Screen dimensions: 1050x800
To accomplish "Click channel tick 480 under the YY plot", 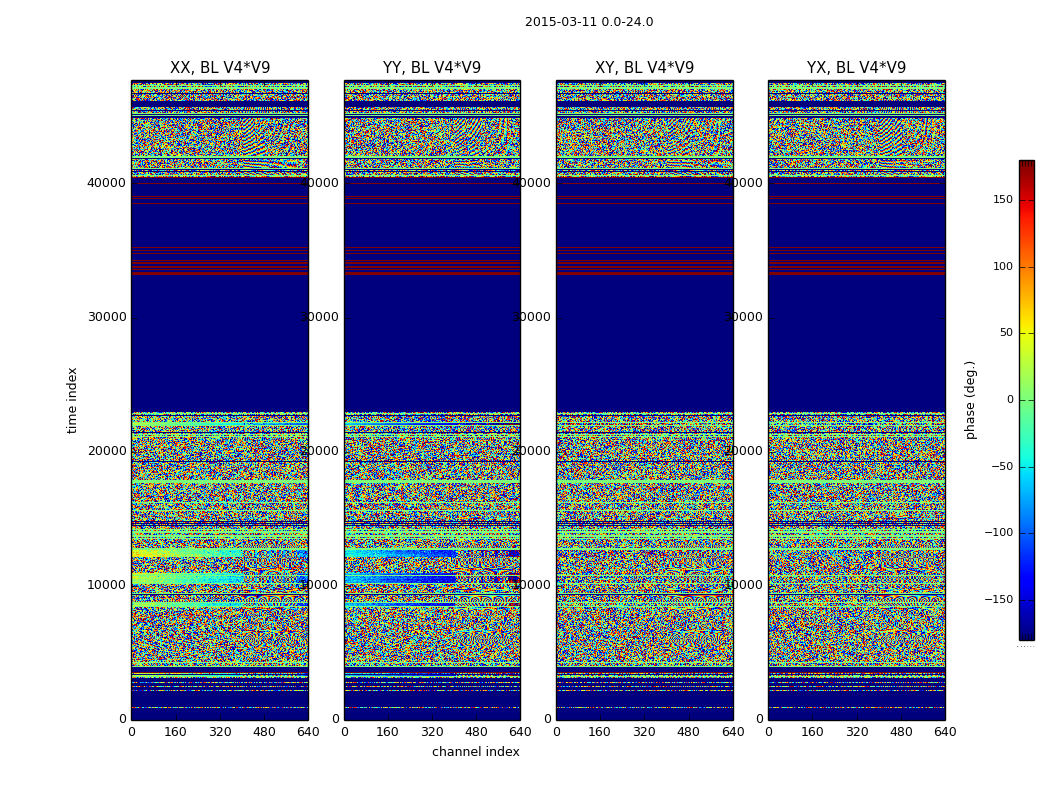I will coord(476,732).
